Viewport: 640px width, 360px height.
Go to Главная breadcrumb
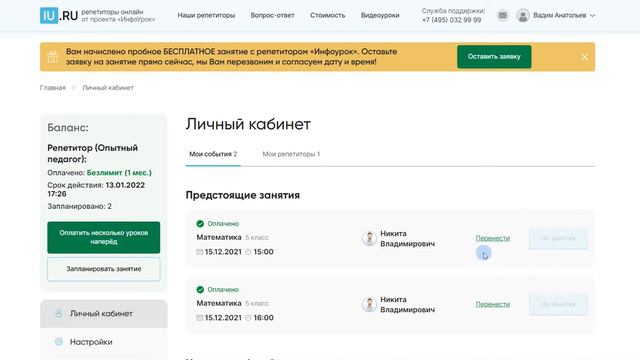[53, 88]
